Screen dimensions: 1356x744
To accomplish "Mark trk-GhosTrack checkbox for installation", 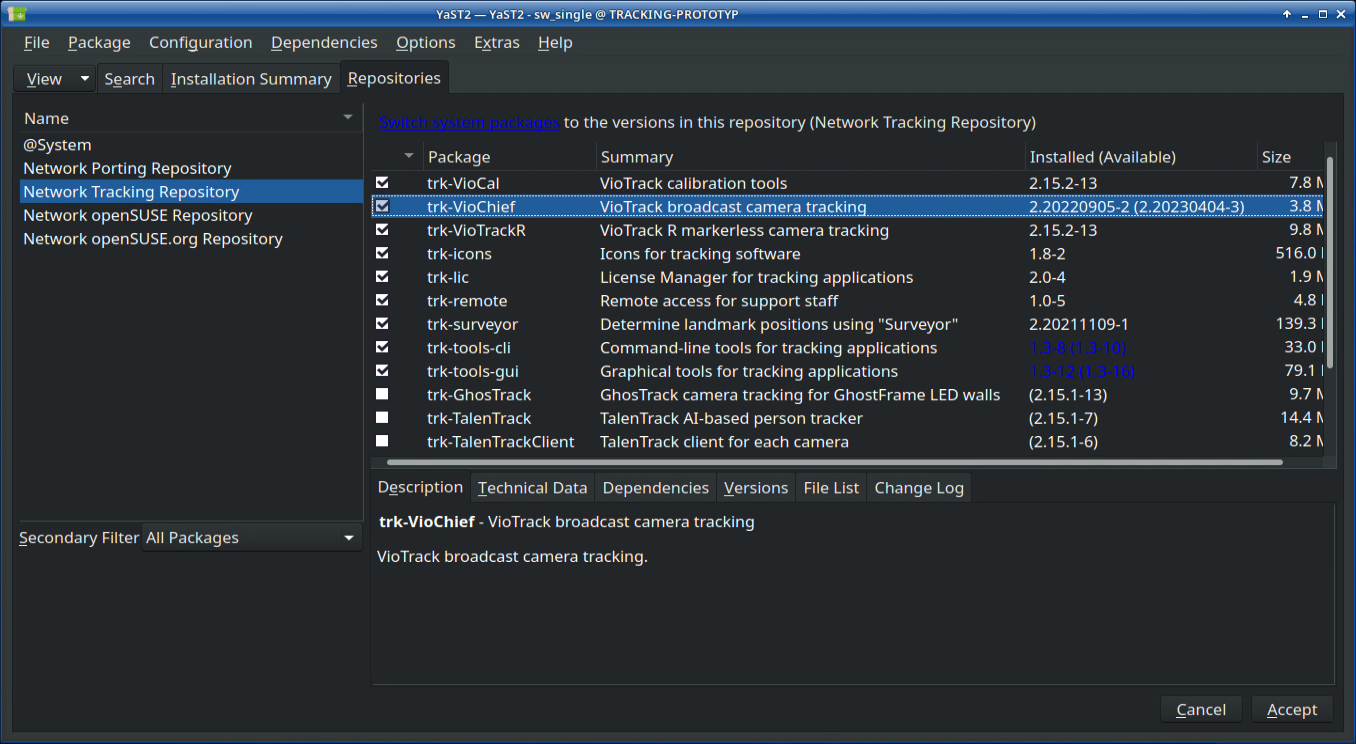I will 382,395.
